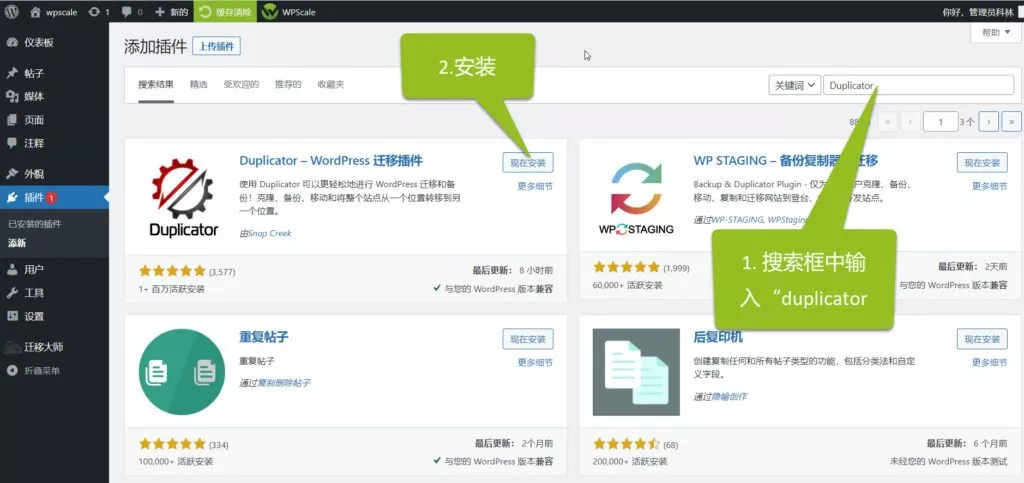
Task: Go to next results page
Action: (x=989, y=121)
